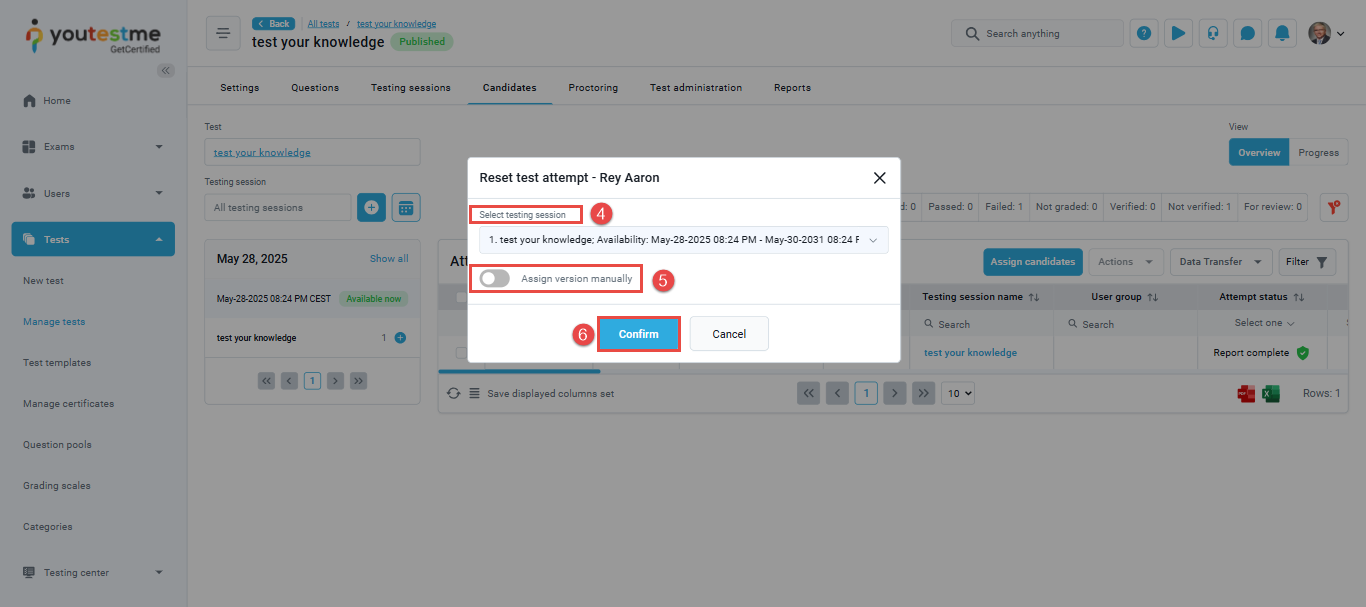Switch to the Proctoring tab
This screenshot has width=1366, height=607.
point(593,88)
